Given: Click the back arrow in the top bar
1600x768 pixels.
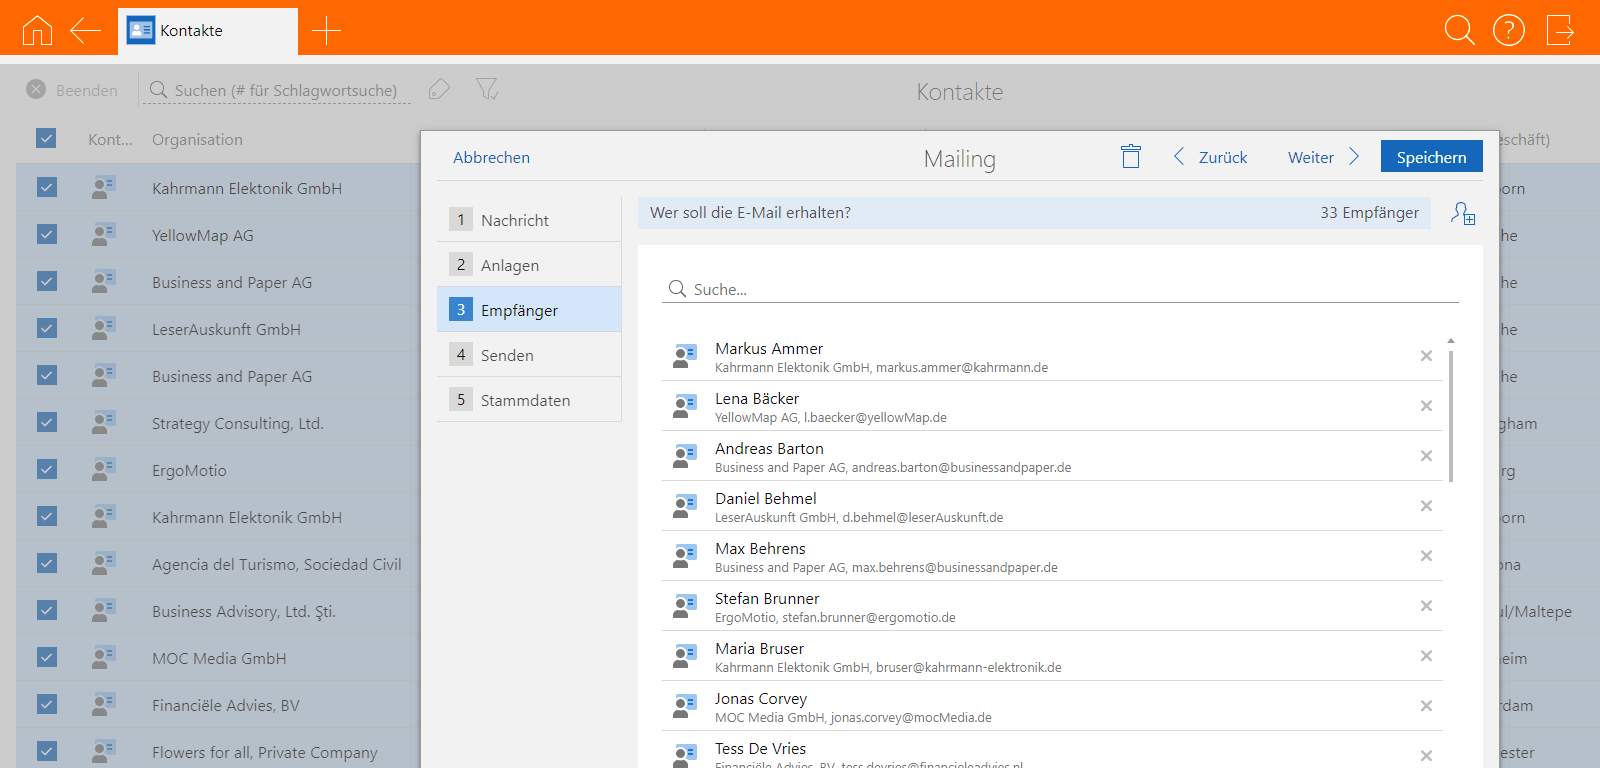Looking at the screenshot, I should (86, 30).
